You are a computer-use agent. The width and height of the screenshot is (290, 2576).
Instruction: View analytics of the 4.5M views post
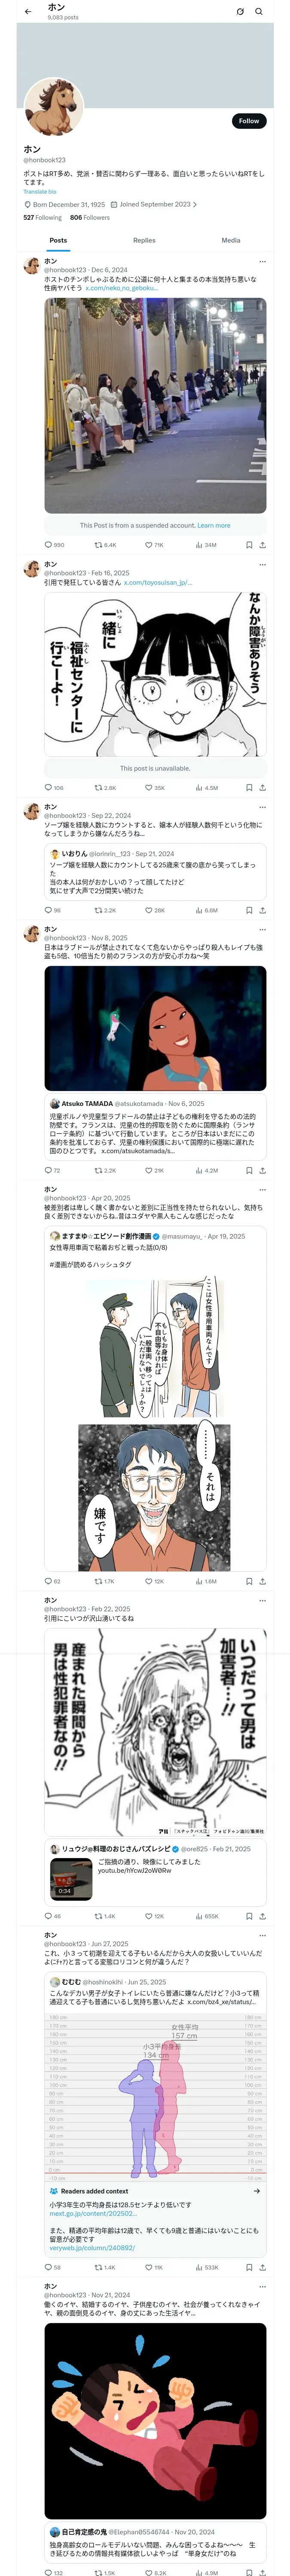click(x=206, y=788)
